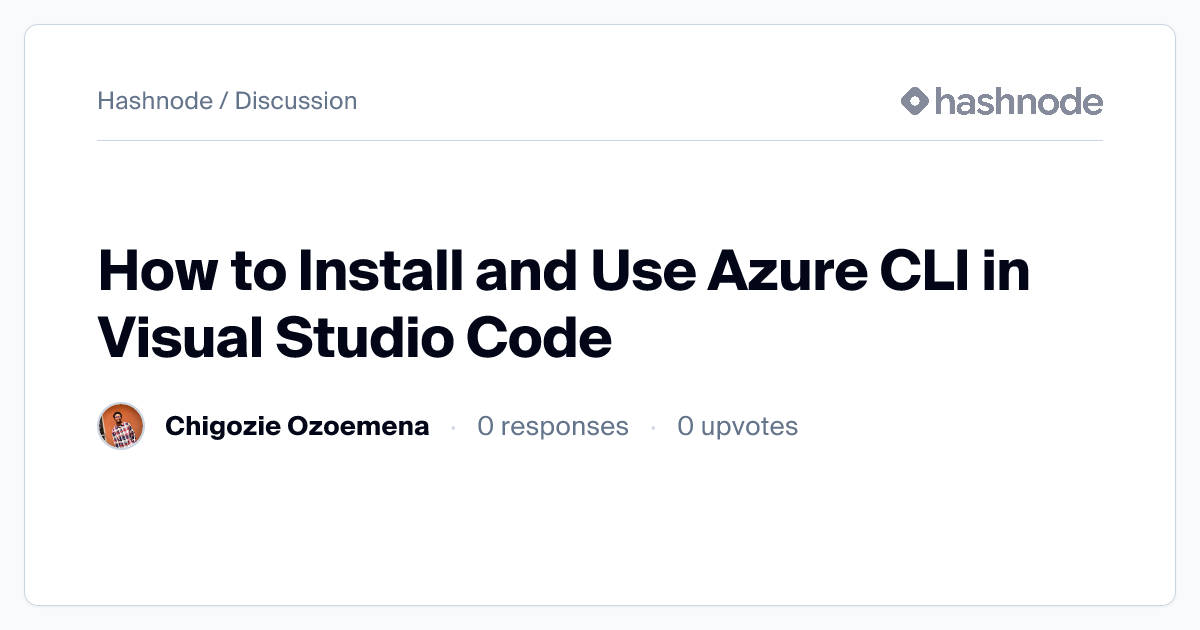Screen dimensions: 1200x630
Task: Select the "Discussion" breadcrumb item
Action: coord(296,101)
